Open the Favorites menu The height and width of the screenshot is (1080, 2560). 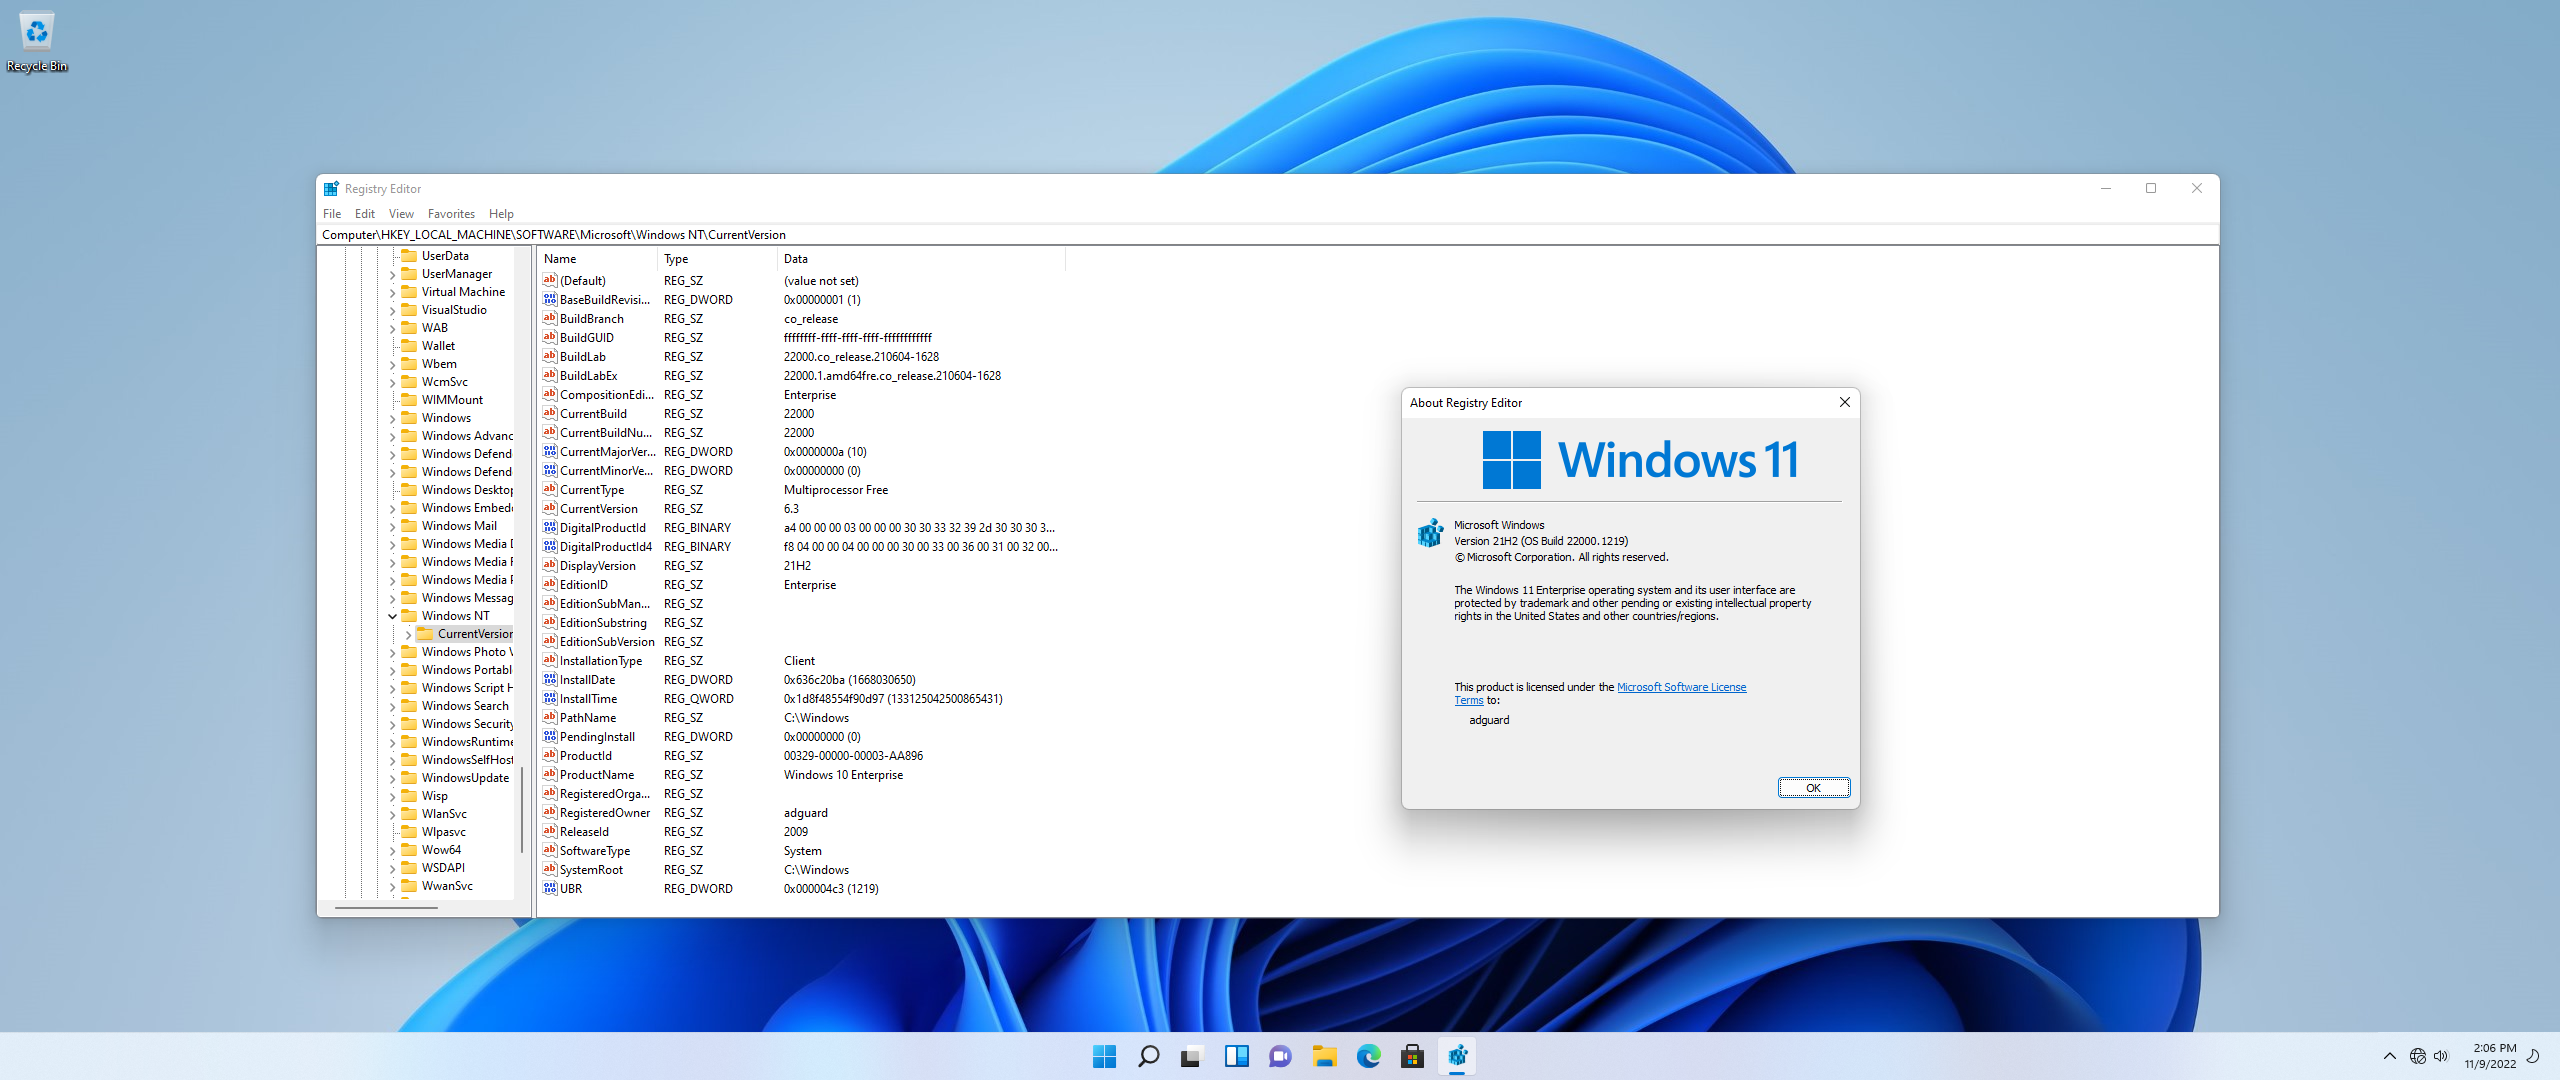[x=451, y=213]
